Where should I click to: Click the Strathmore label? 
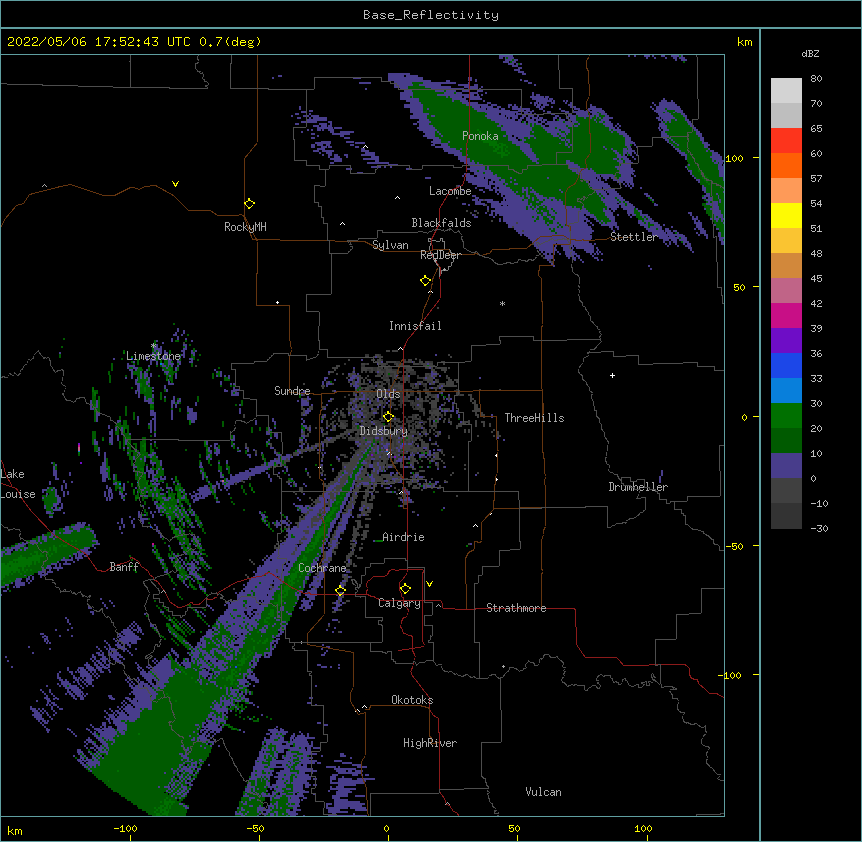(x=516, y=608)
